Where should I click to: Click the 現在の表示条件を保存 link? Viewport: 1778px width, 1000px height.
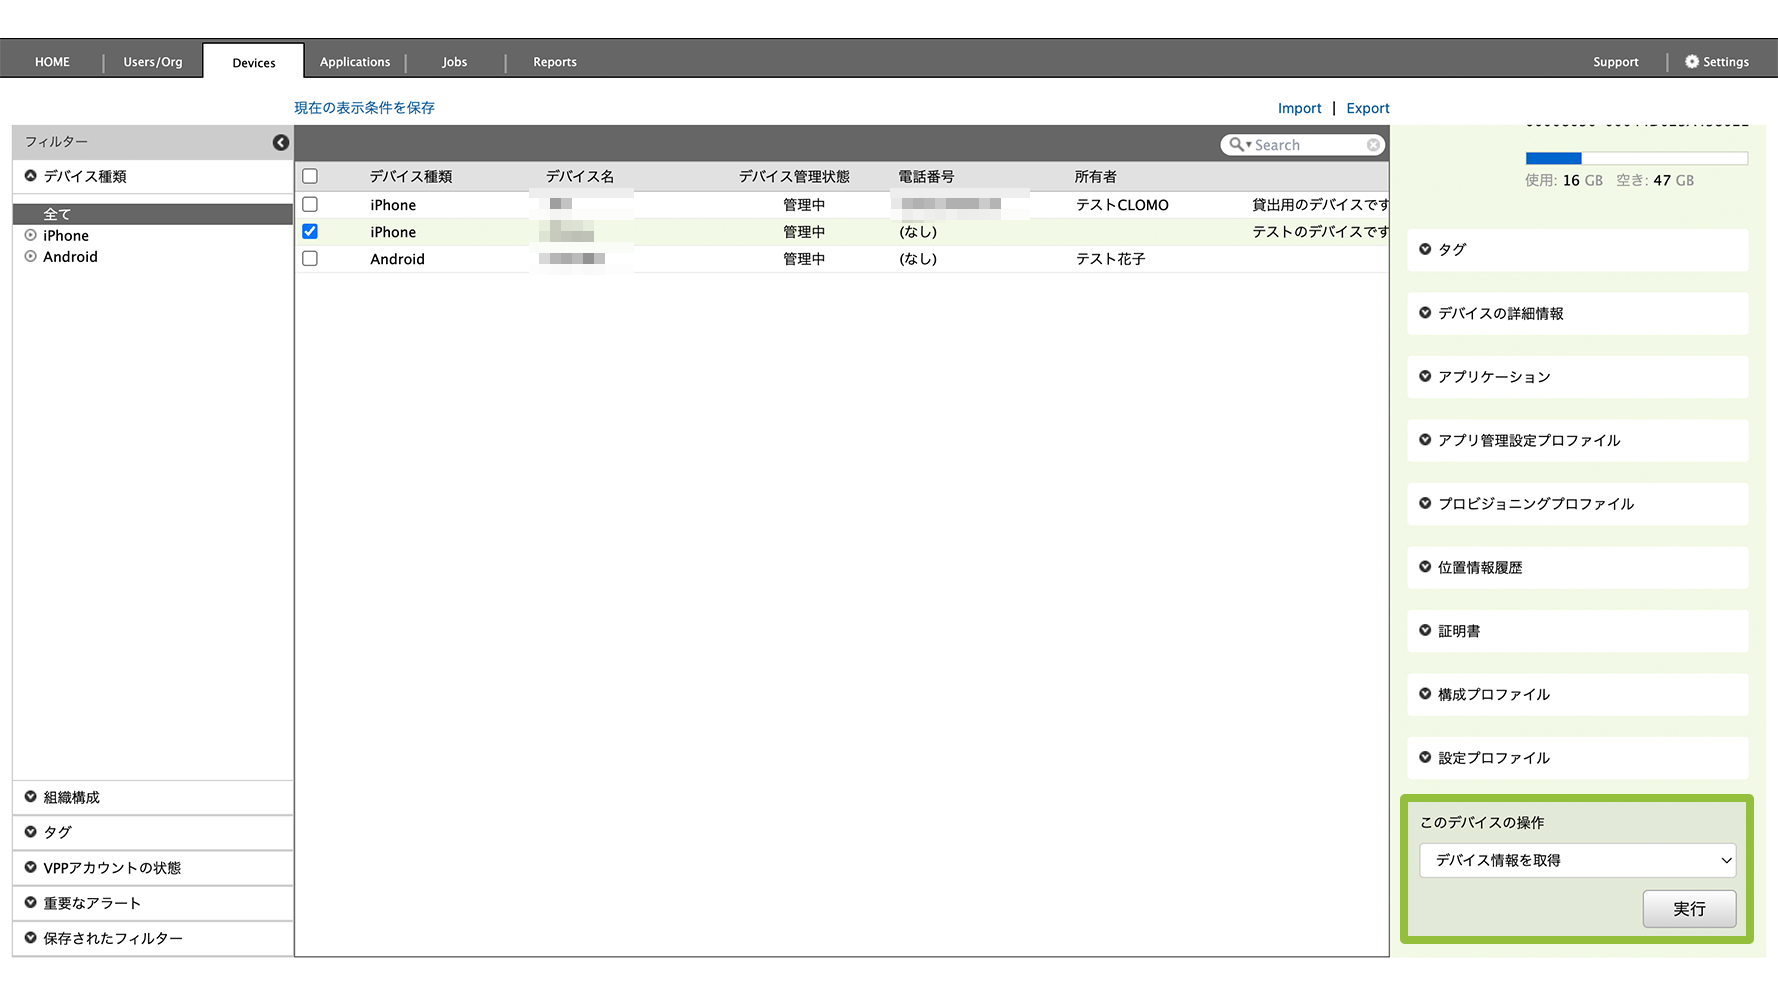coord(364,108)
